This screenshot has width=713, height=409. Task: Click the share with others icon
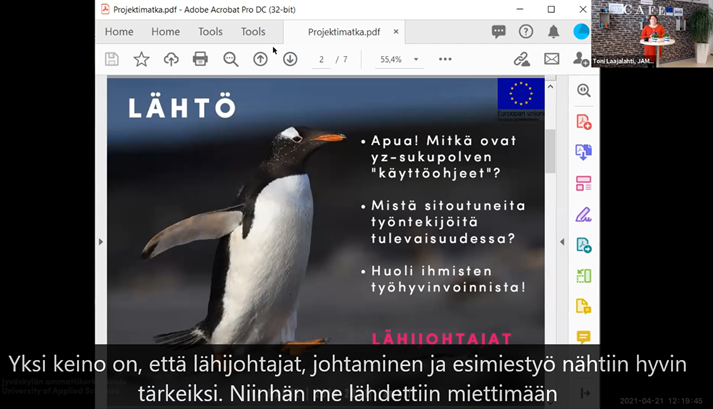[x=580, y=59]
